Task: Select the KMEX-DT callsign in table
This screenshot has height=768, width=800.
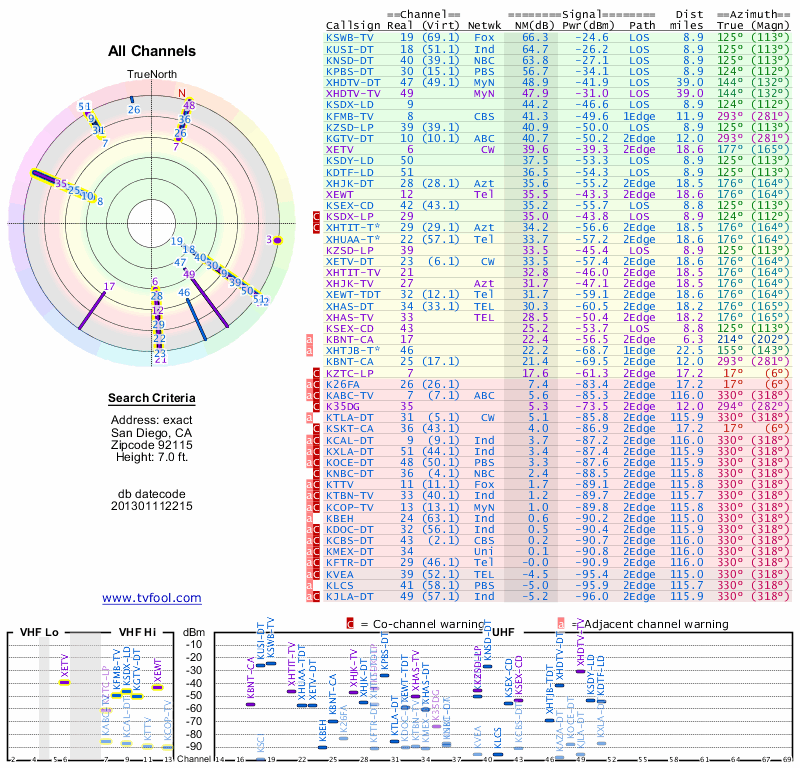Action: point(349,552)
